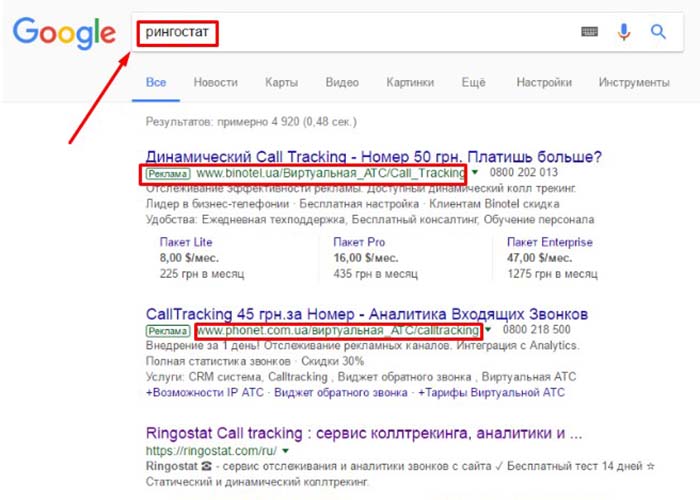Select the Все tab
This screenshot has height=500, width=700.
point(156,83)
